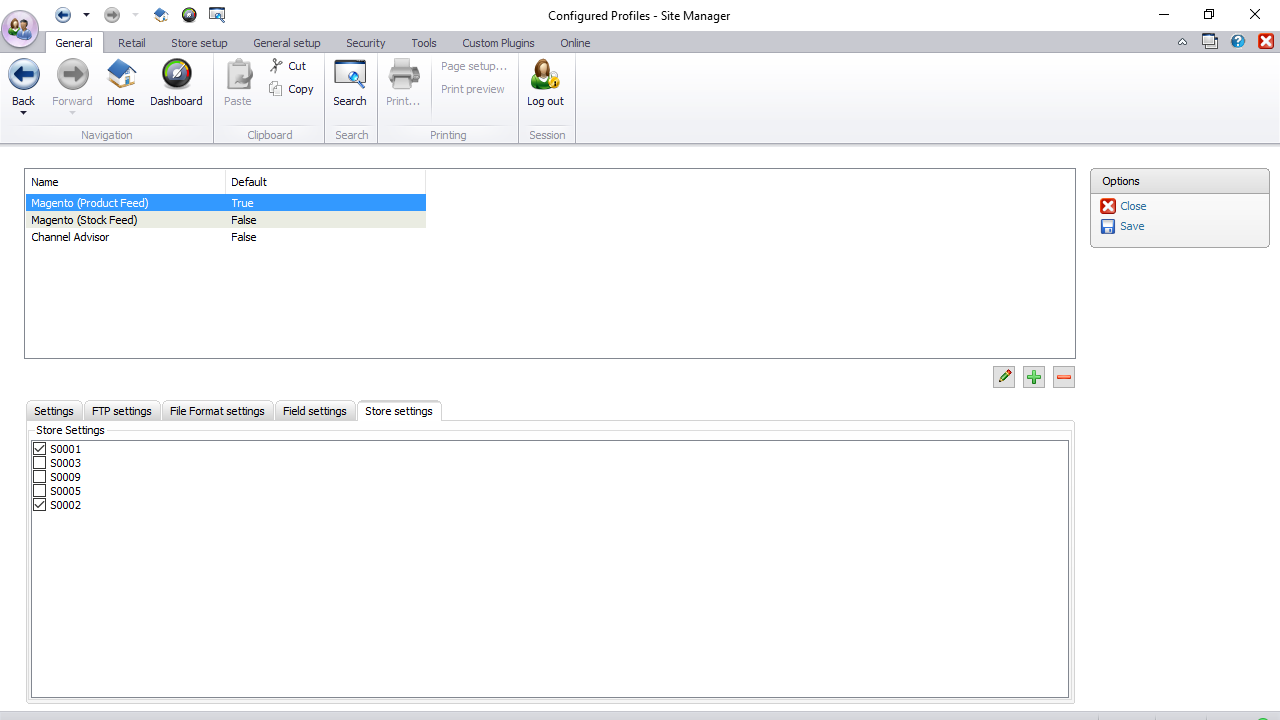1280x720 pixels.
Task: Expand the Back button dropdown arrow
Action: (x=23, y=113)
